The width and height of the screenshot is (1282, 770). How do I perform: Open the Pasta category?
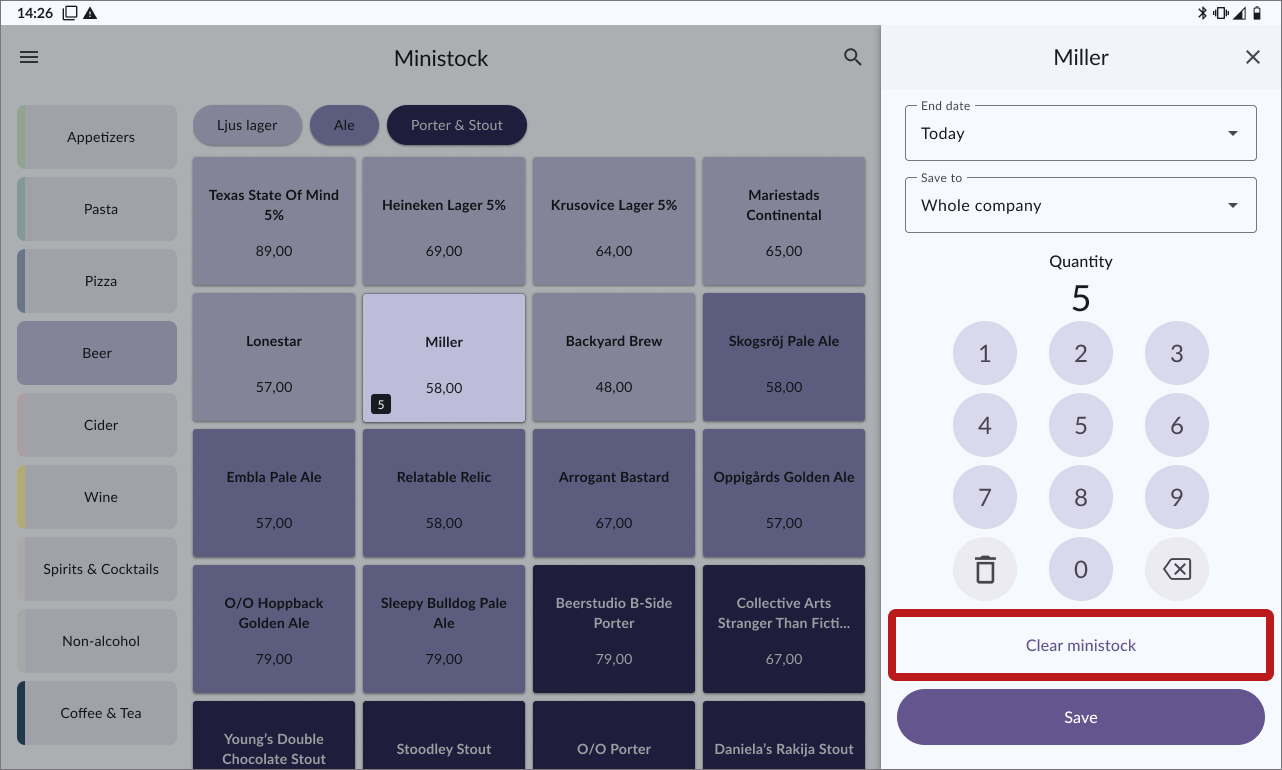point(97,209)
